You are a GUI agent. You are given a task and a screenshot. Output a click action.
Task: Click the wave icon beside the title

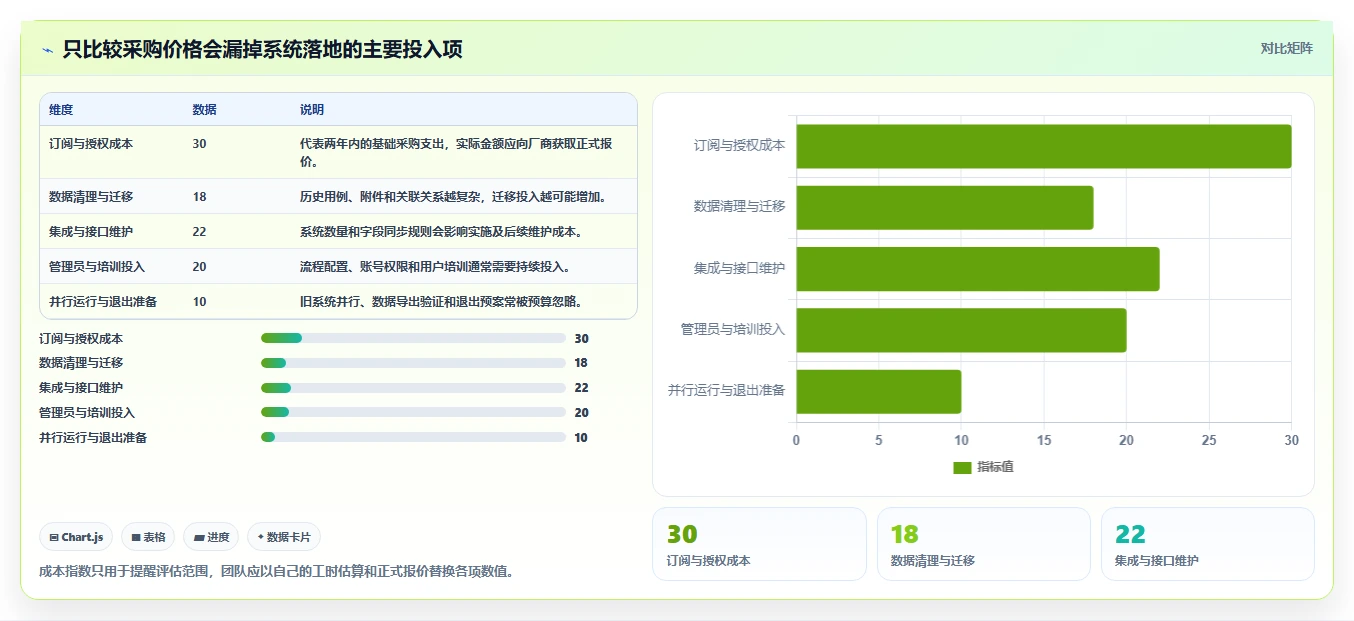[x=47, y=50]
